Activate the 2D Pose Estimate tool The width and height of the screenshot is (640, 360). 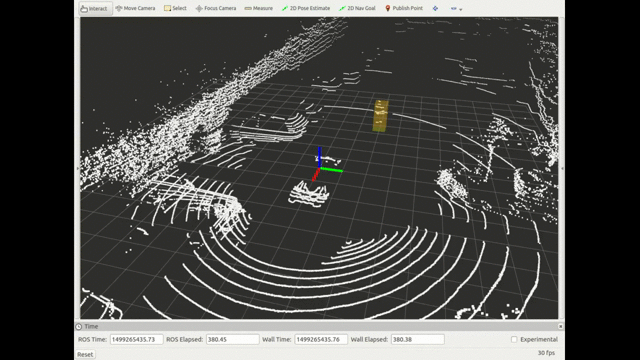coord(306,8)
